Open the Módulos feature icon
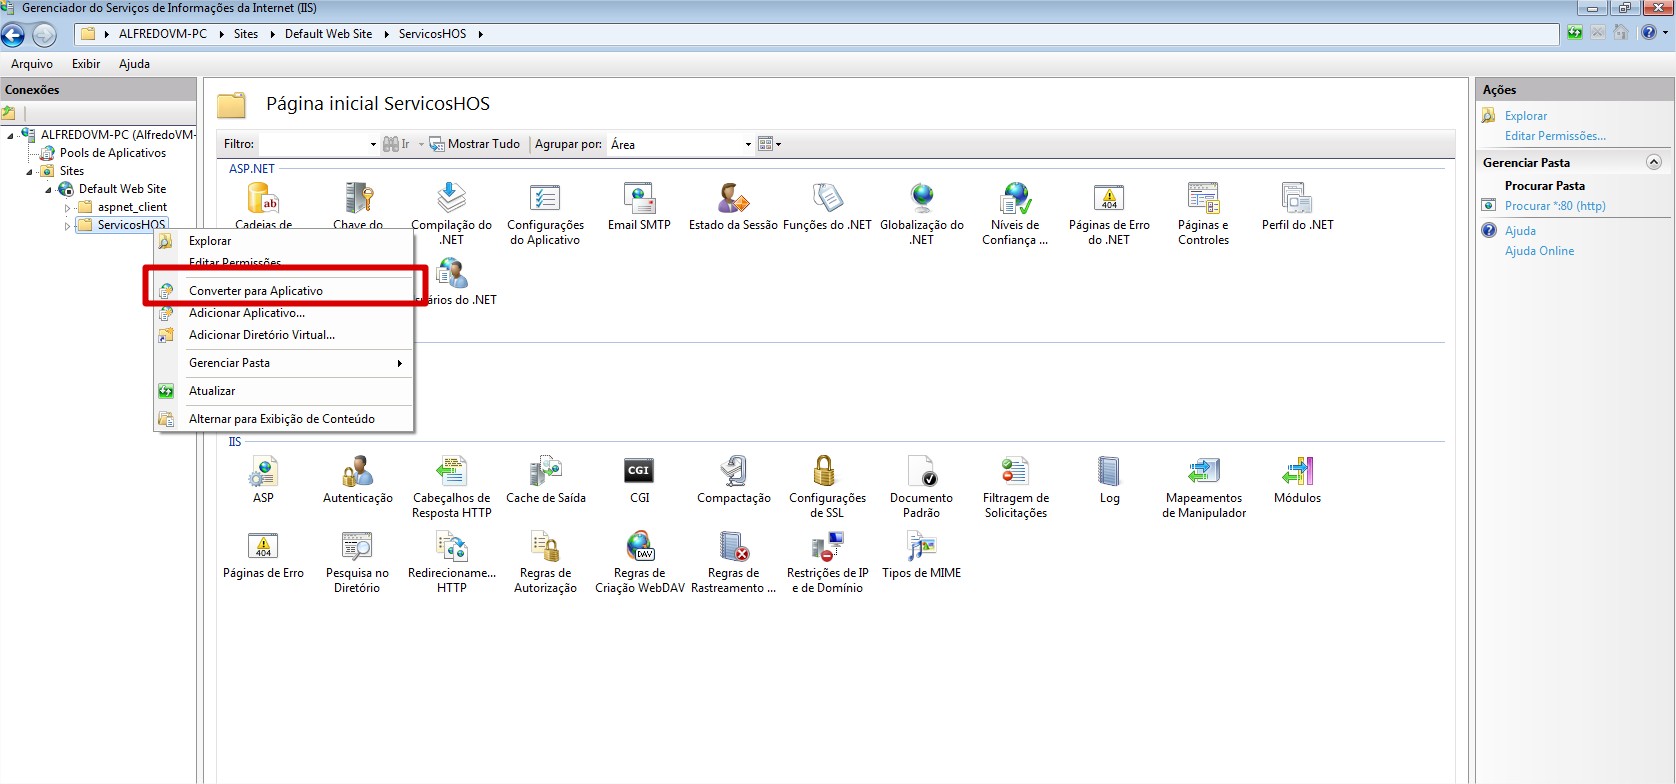The width and height of the screenshot is (1676, 784). [x=1297, y=472]
